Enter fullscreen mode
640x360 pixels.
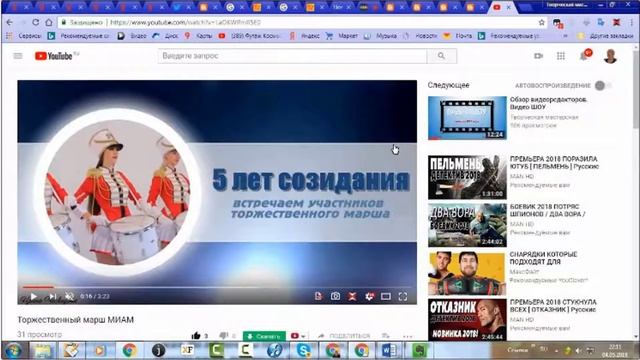click(x=403, y=296)
